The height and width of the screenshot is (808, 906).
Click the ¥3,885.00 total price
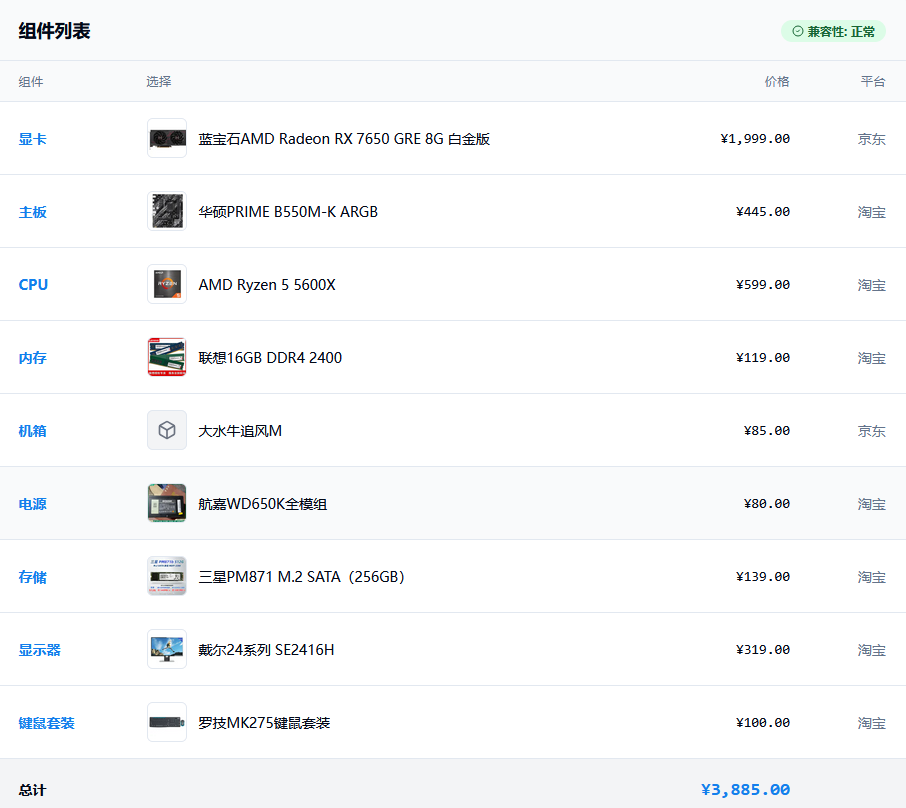pos(745,790)
